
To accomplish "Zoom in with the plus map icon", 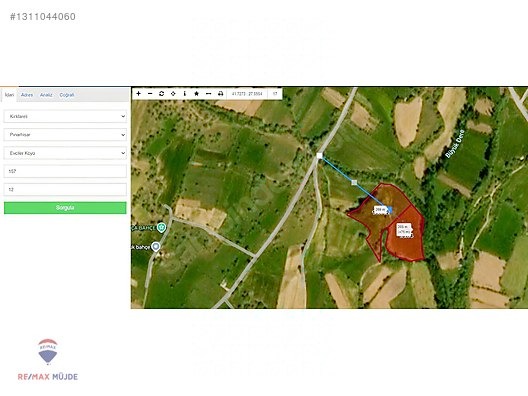I will click(x=138, y=93).
